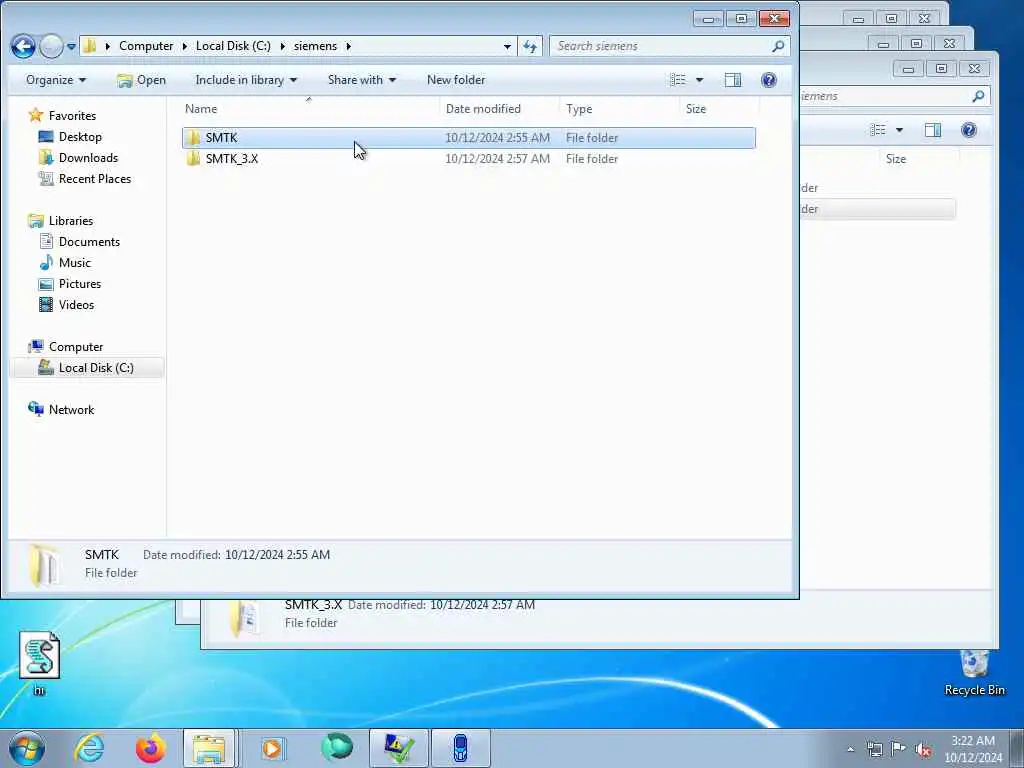
Task: Go back with the blue Back arrow
Action: [23, 46]
